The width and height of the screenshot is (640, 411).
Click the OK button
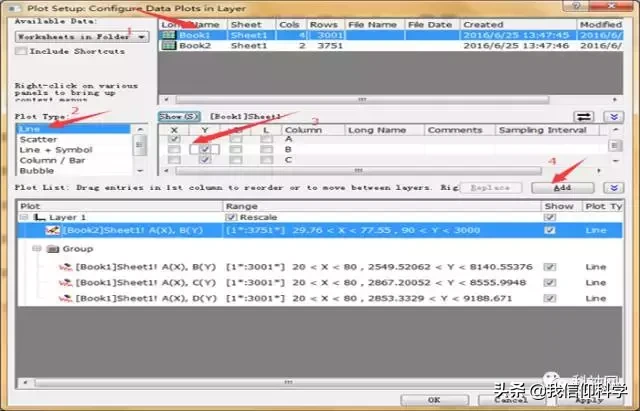coord(434,400)
